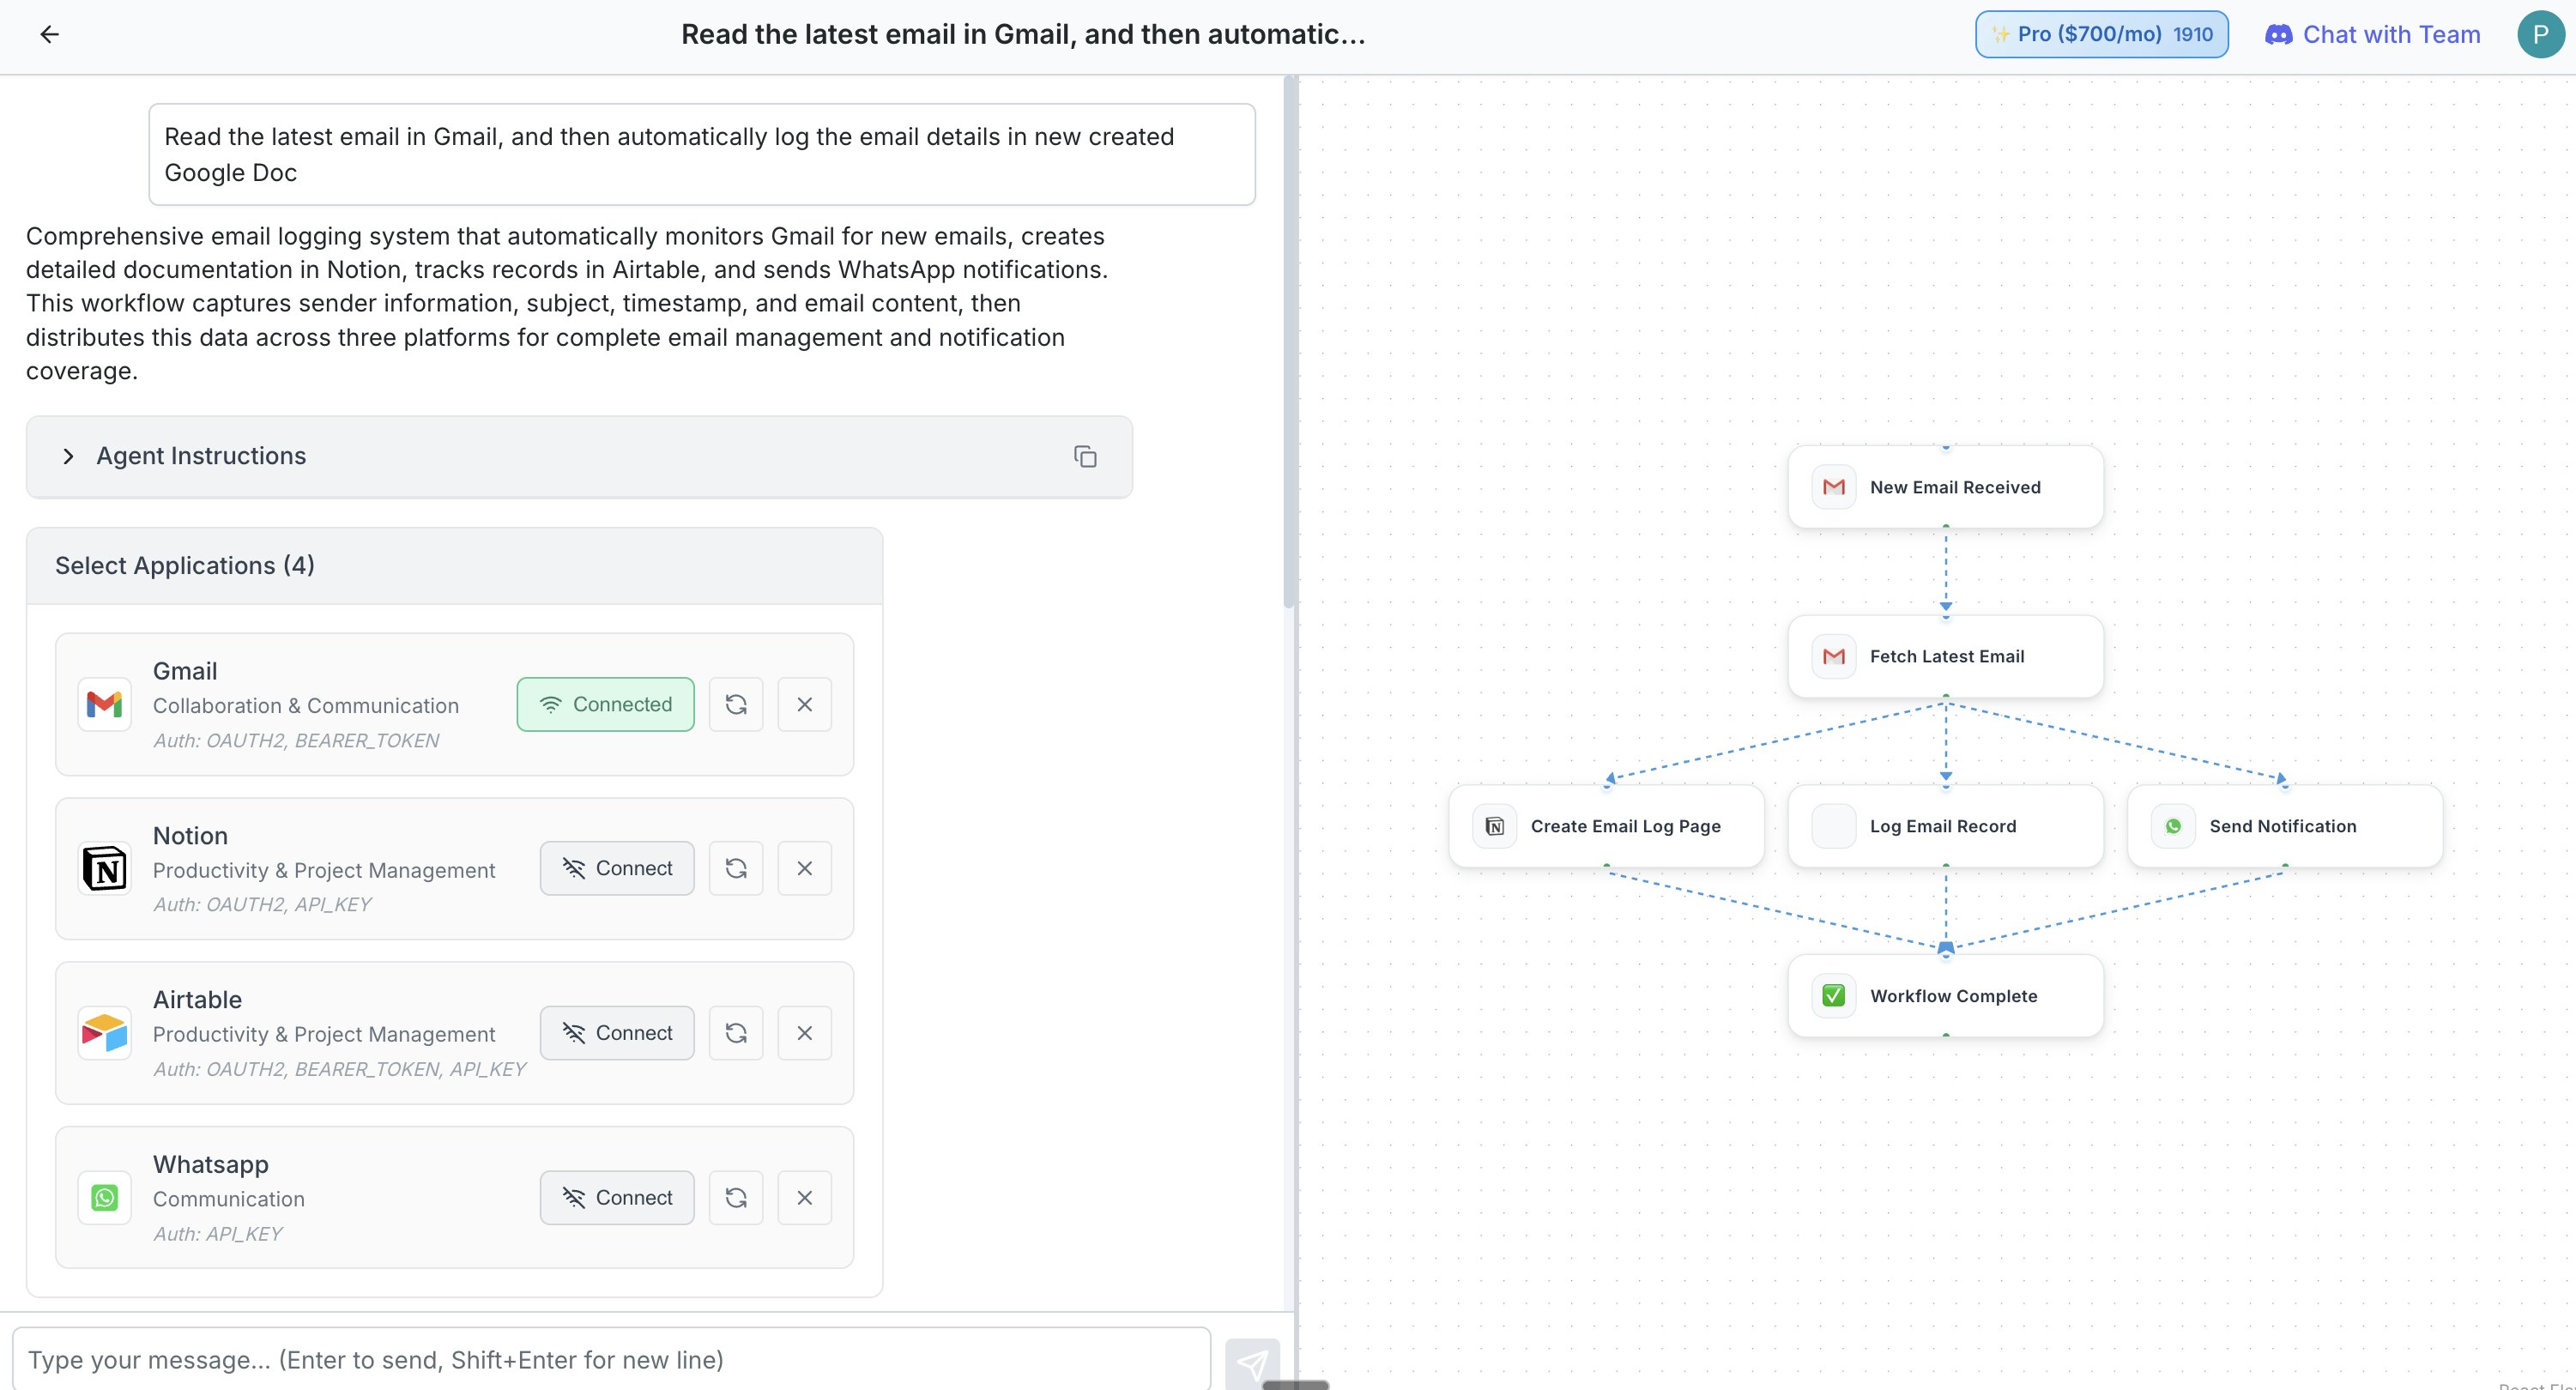
Task: Select the Send Notification workflow node
Action: tap(2285, 826)
